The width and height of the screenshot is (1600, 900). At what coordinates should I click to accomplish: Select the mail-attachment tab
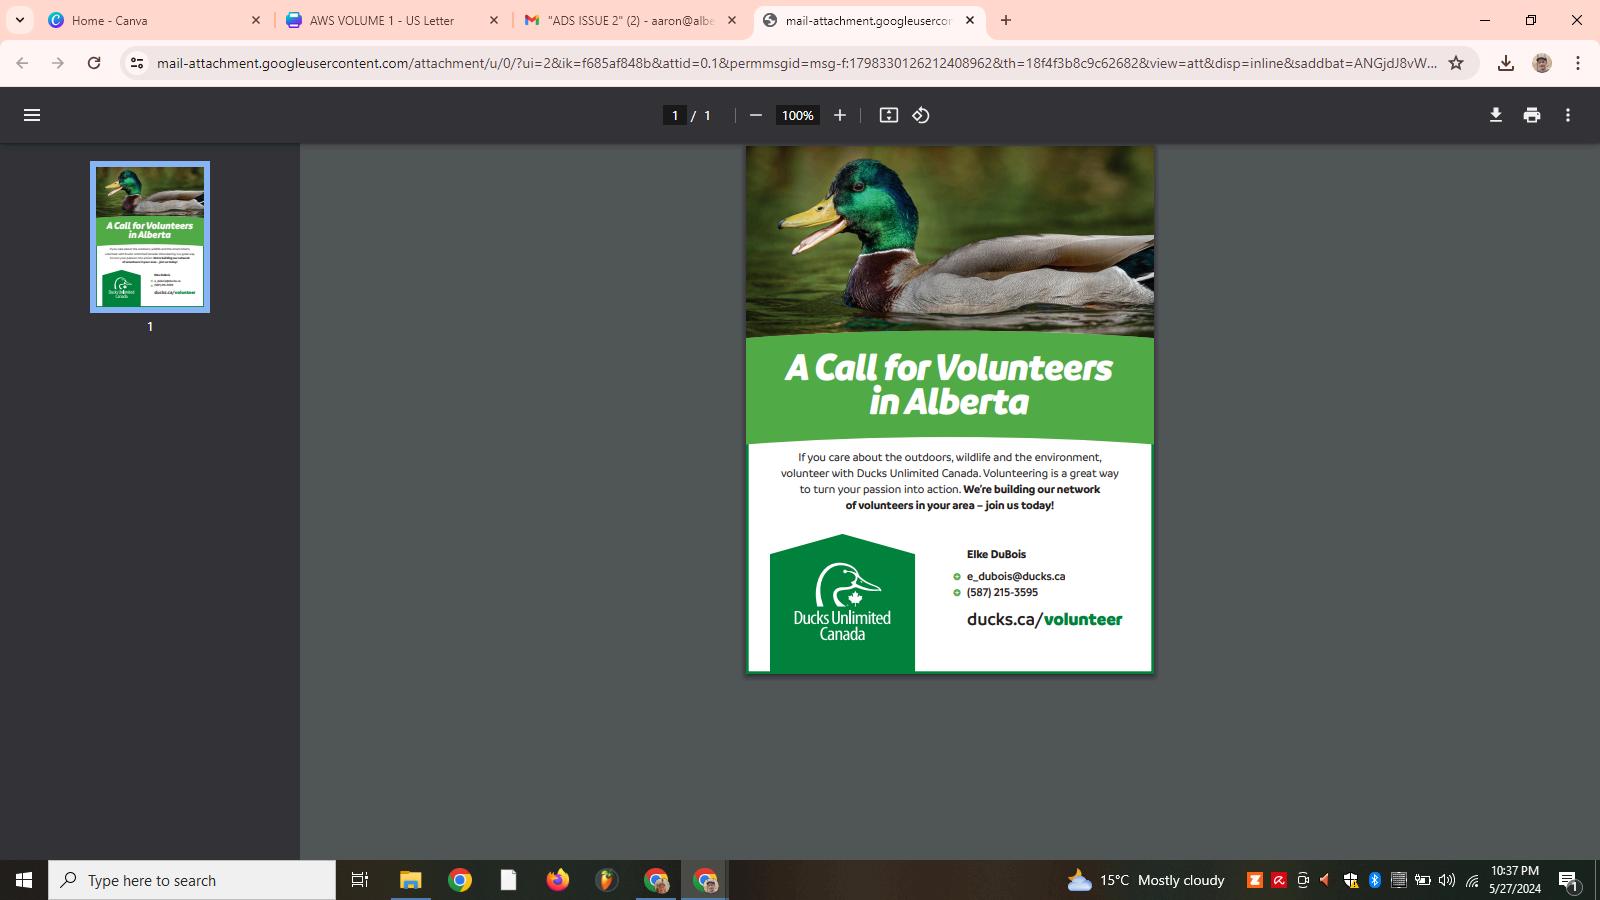[869, 20]
